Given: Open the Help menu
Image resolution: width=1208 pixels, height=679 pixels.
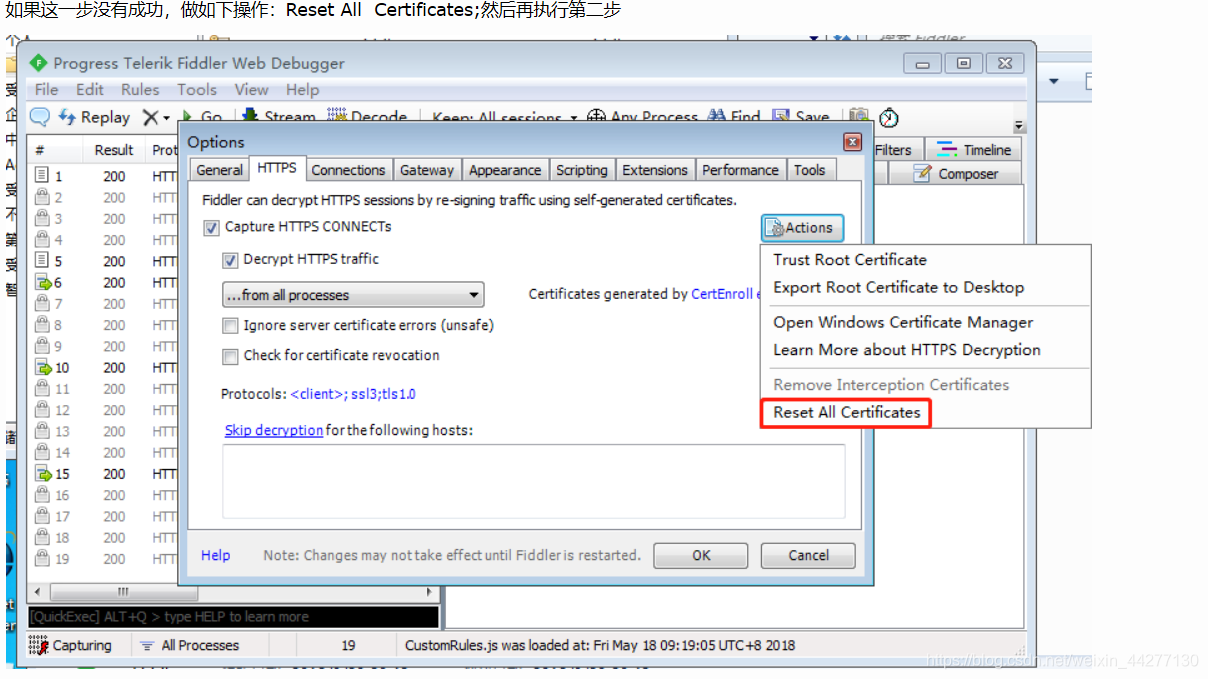Looking at the screenshot, I should point(302,89).
